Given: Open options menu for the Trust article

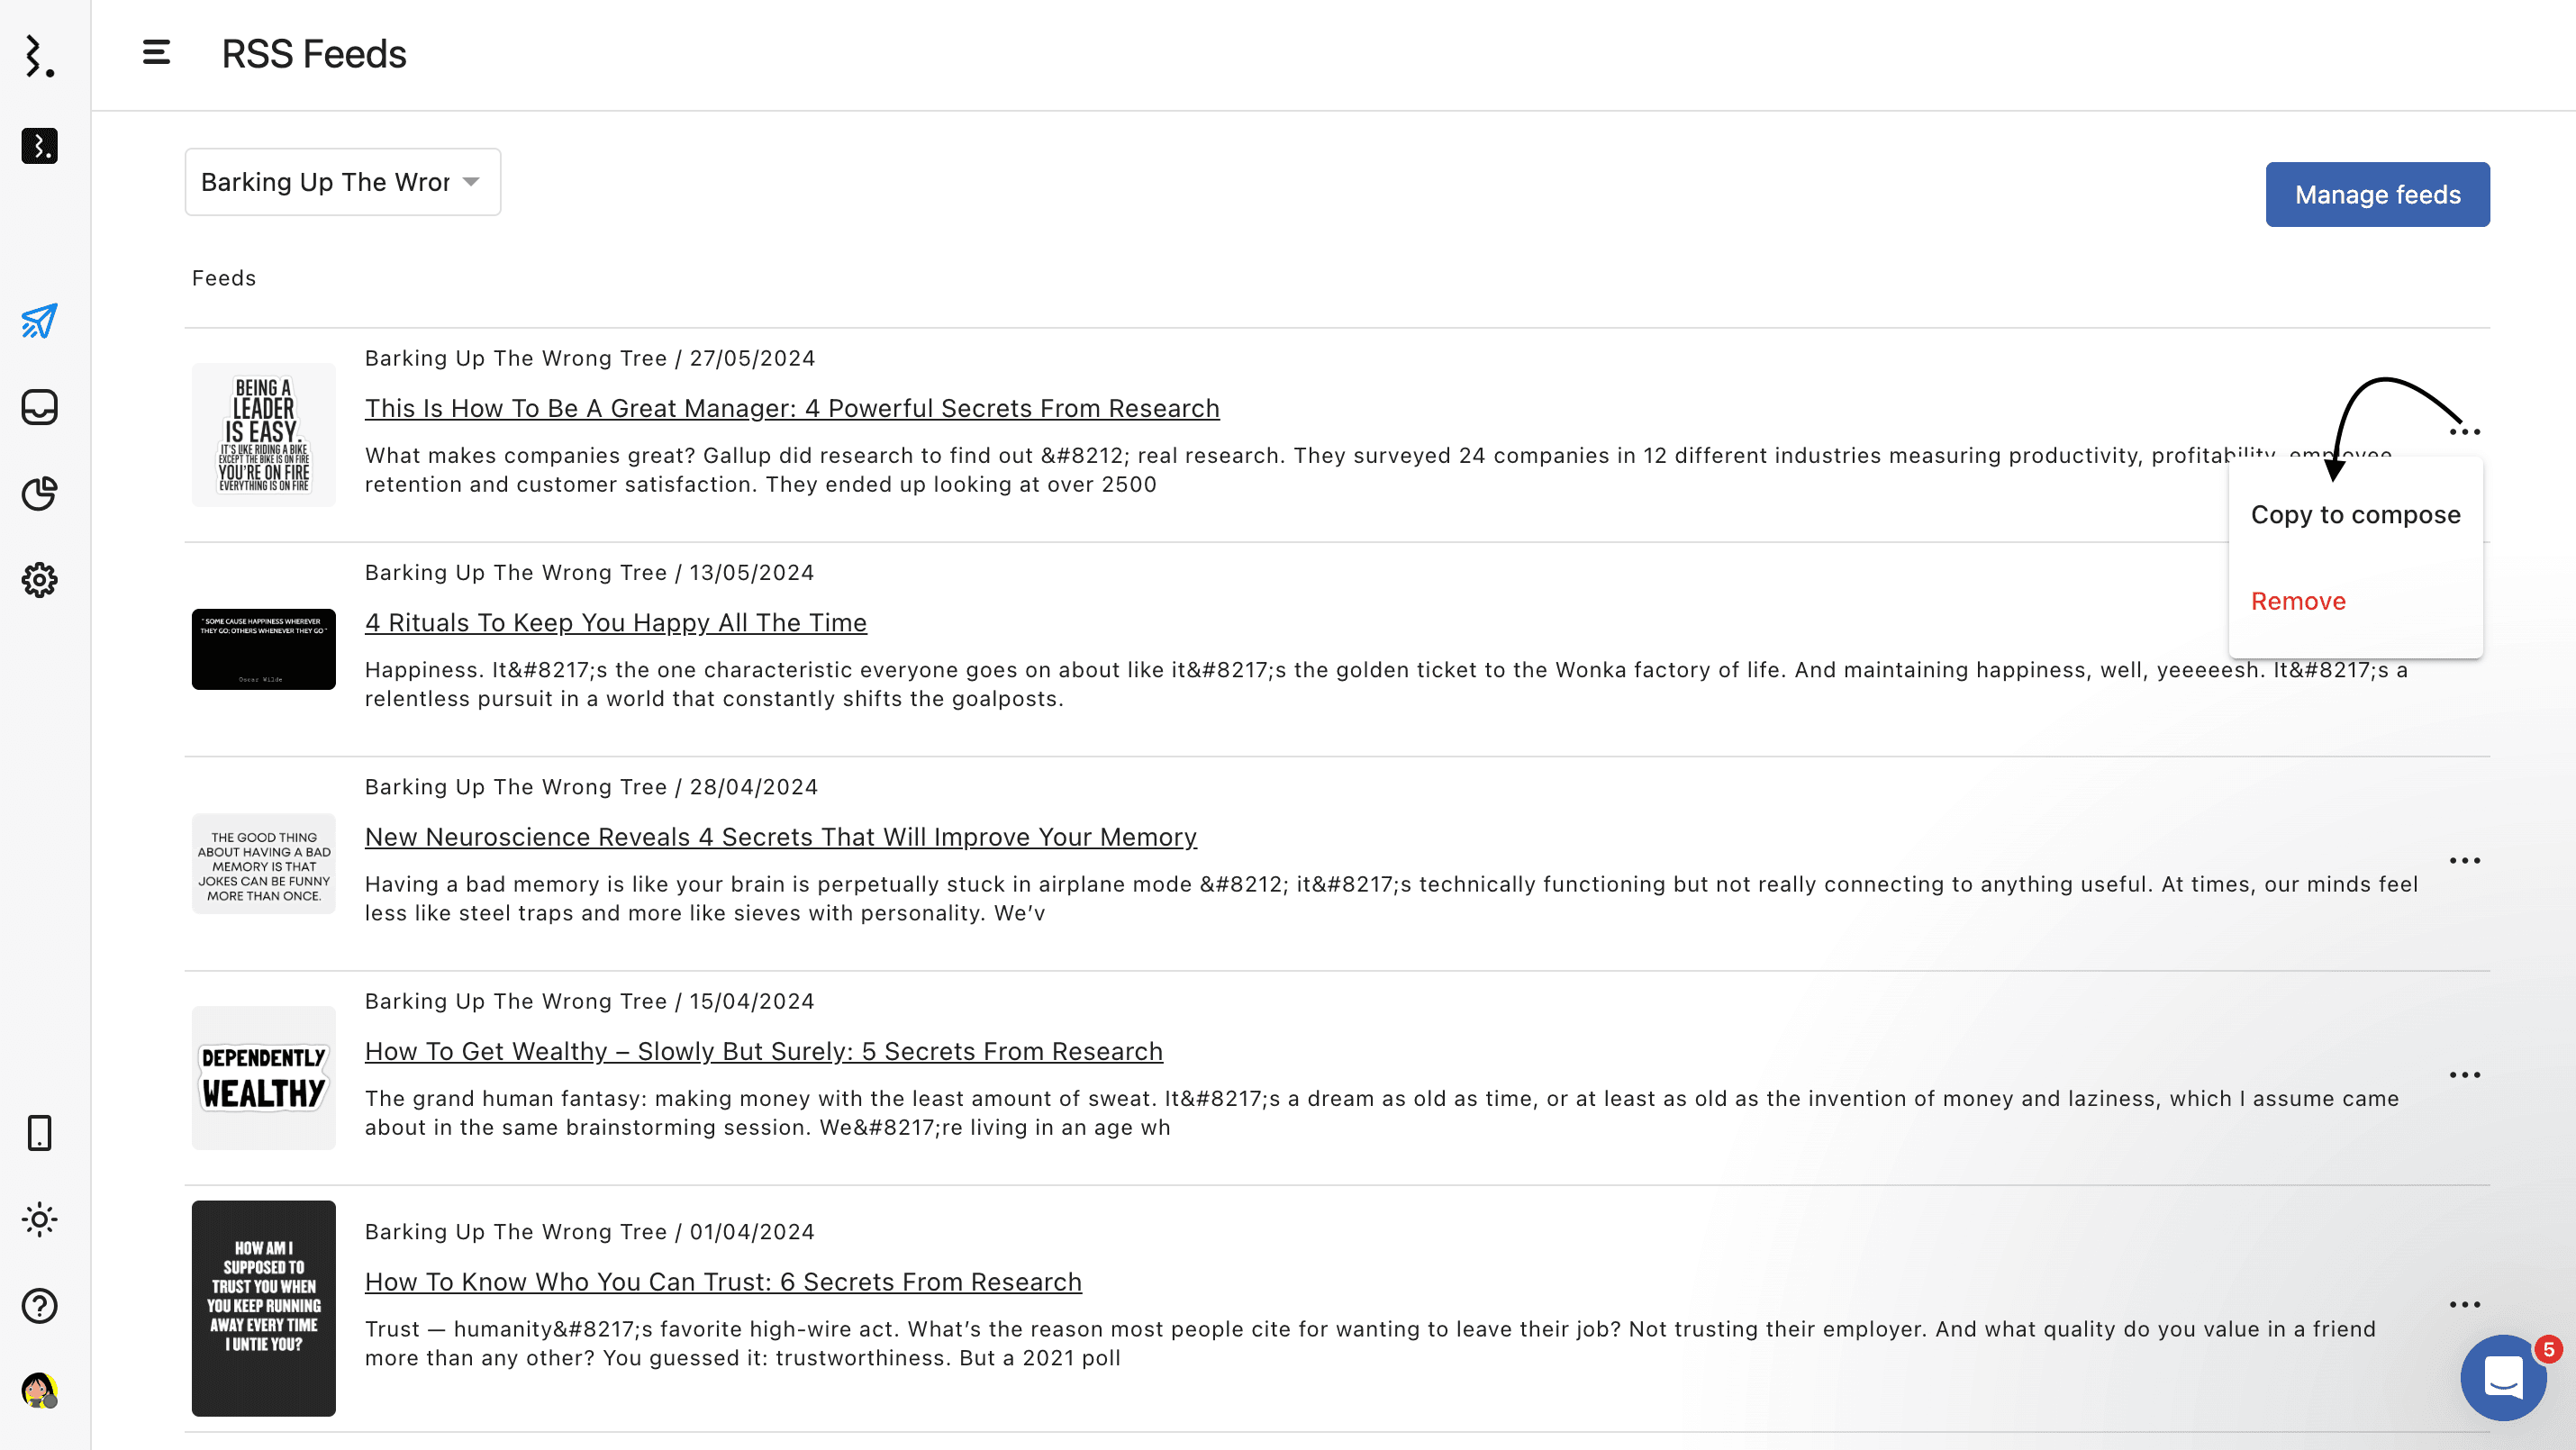Looking at the screenshot, I should (2464, 1305).
